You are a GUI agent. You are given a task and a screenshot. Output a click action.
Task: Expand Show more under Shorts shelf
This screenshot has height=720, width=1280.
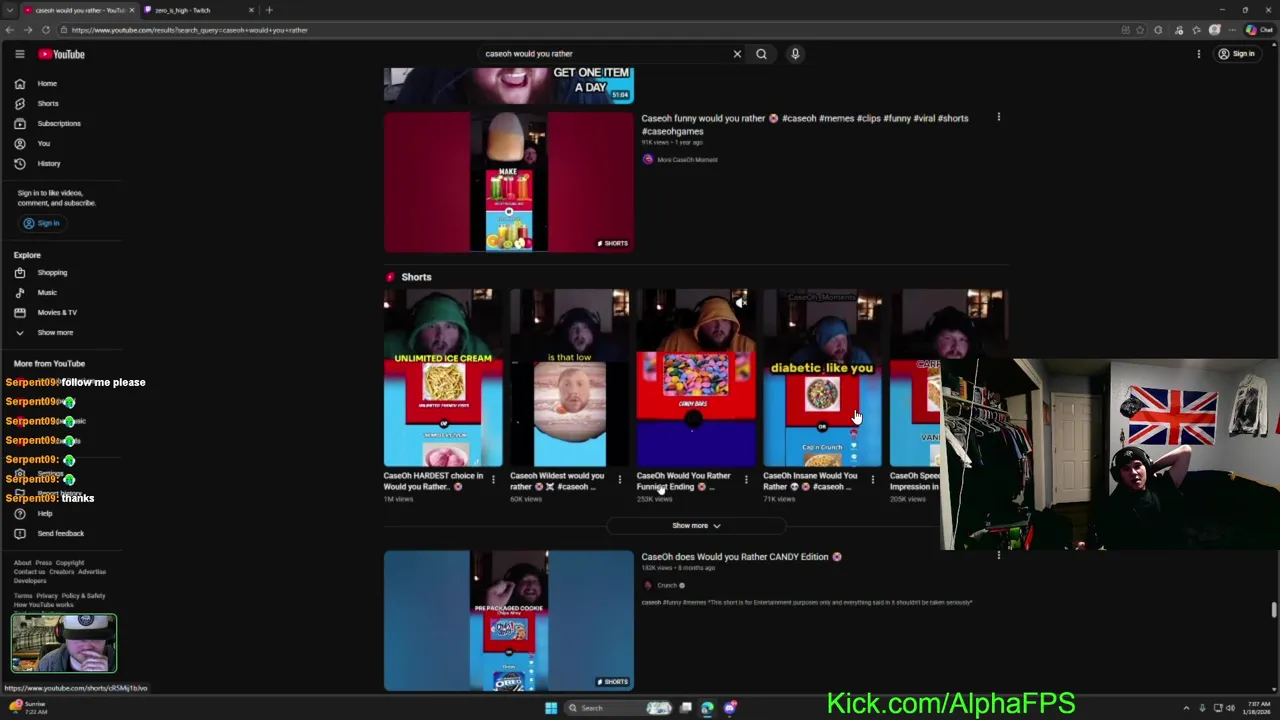pos(696,526)
